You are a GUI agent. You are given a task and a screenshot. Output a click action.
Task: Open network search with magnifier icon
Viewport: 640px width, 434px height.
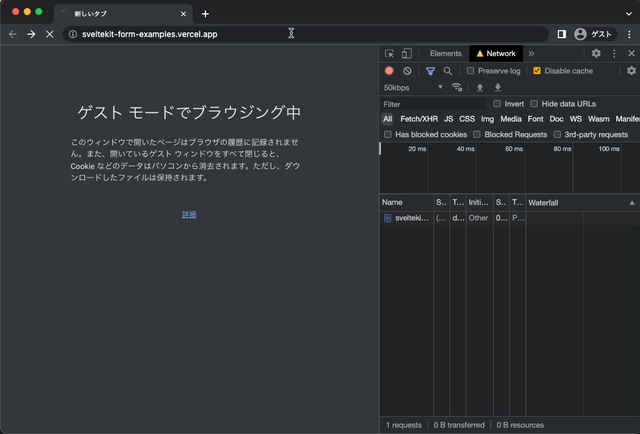pos(448,71)
